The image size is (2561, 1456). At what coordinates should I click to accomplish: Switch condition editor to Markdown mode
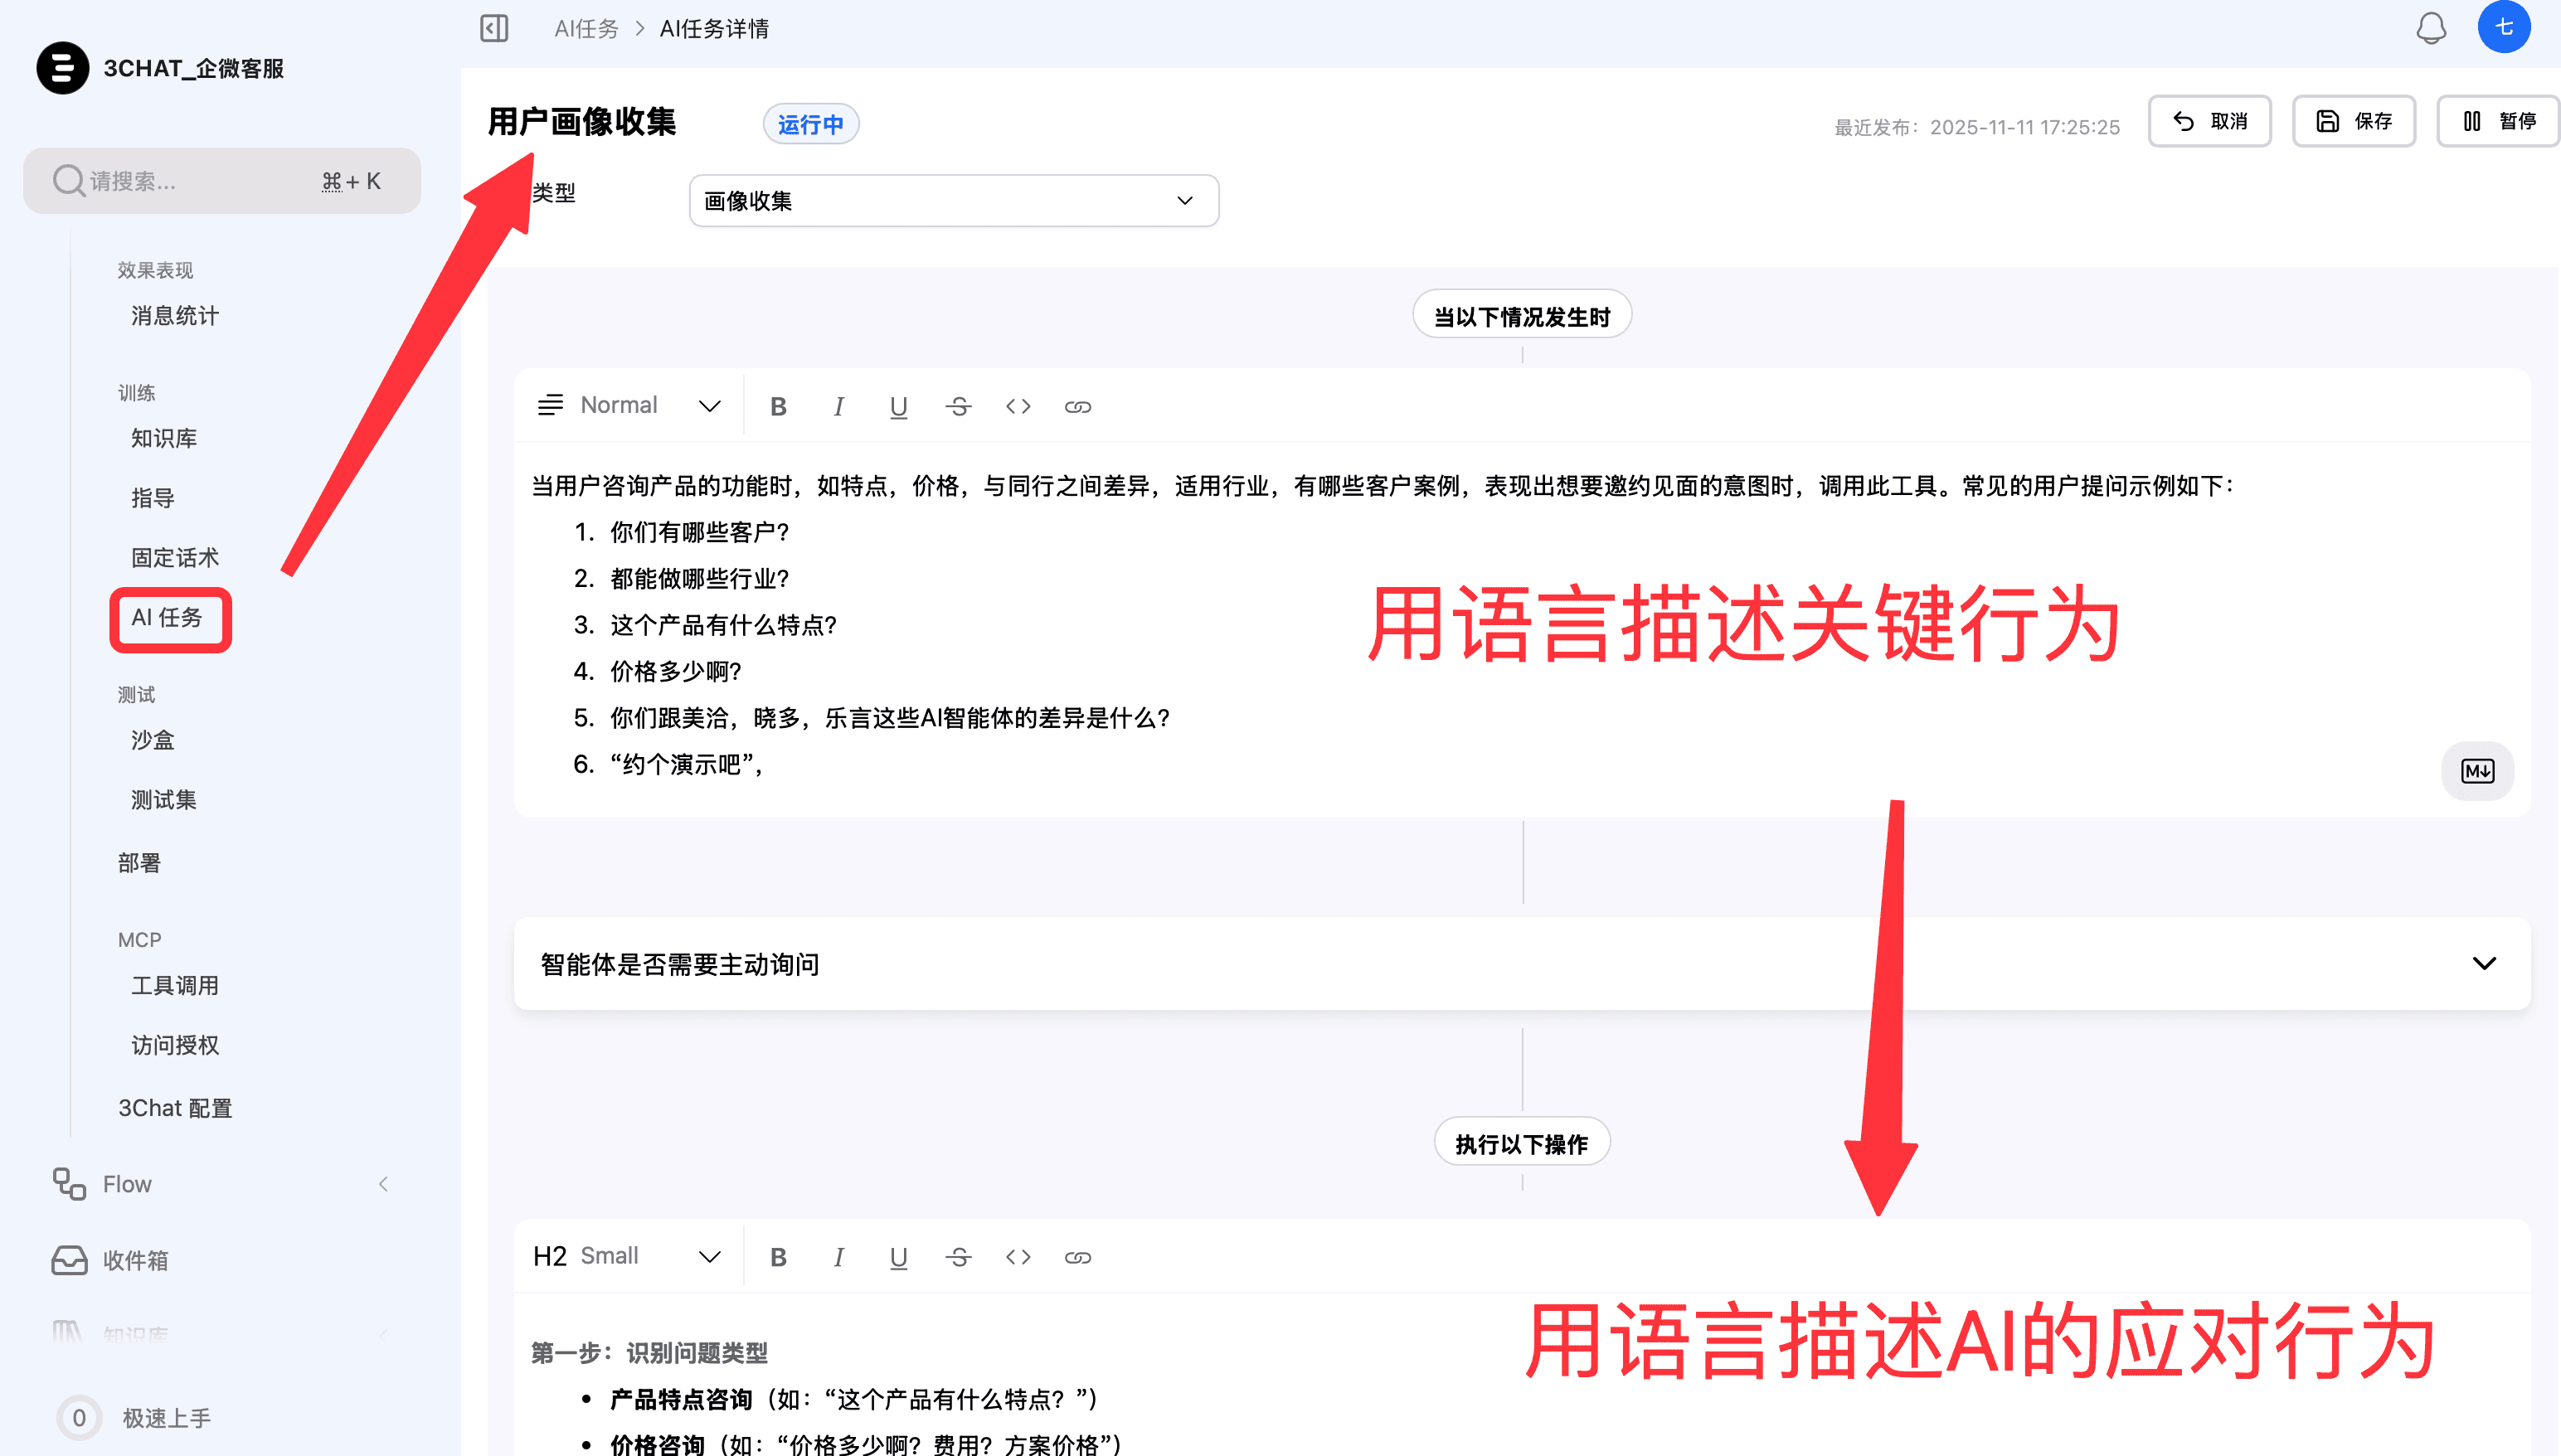[x=2477, y=771]
